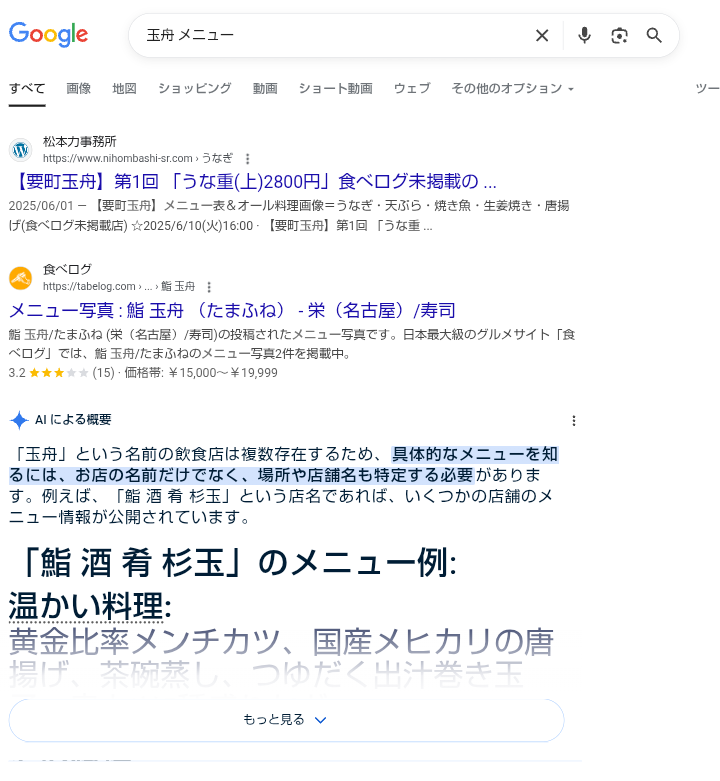The image size is (720, 781).
Task: Open メニュー写真 : 鮨 玉舟 result link
Action: (232, 310)
